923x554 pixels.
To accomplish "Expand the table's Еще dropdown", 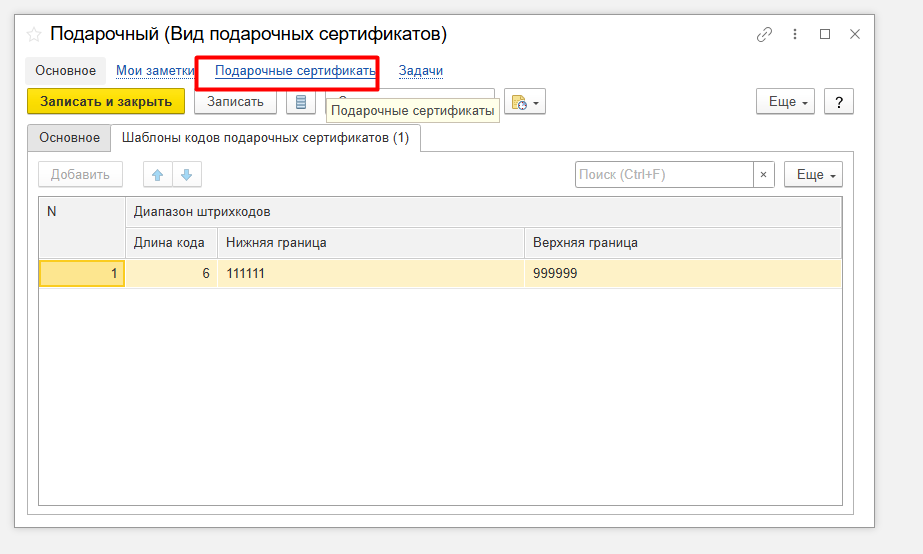I will pyautogui.click(x=813, y=175).
